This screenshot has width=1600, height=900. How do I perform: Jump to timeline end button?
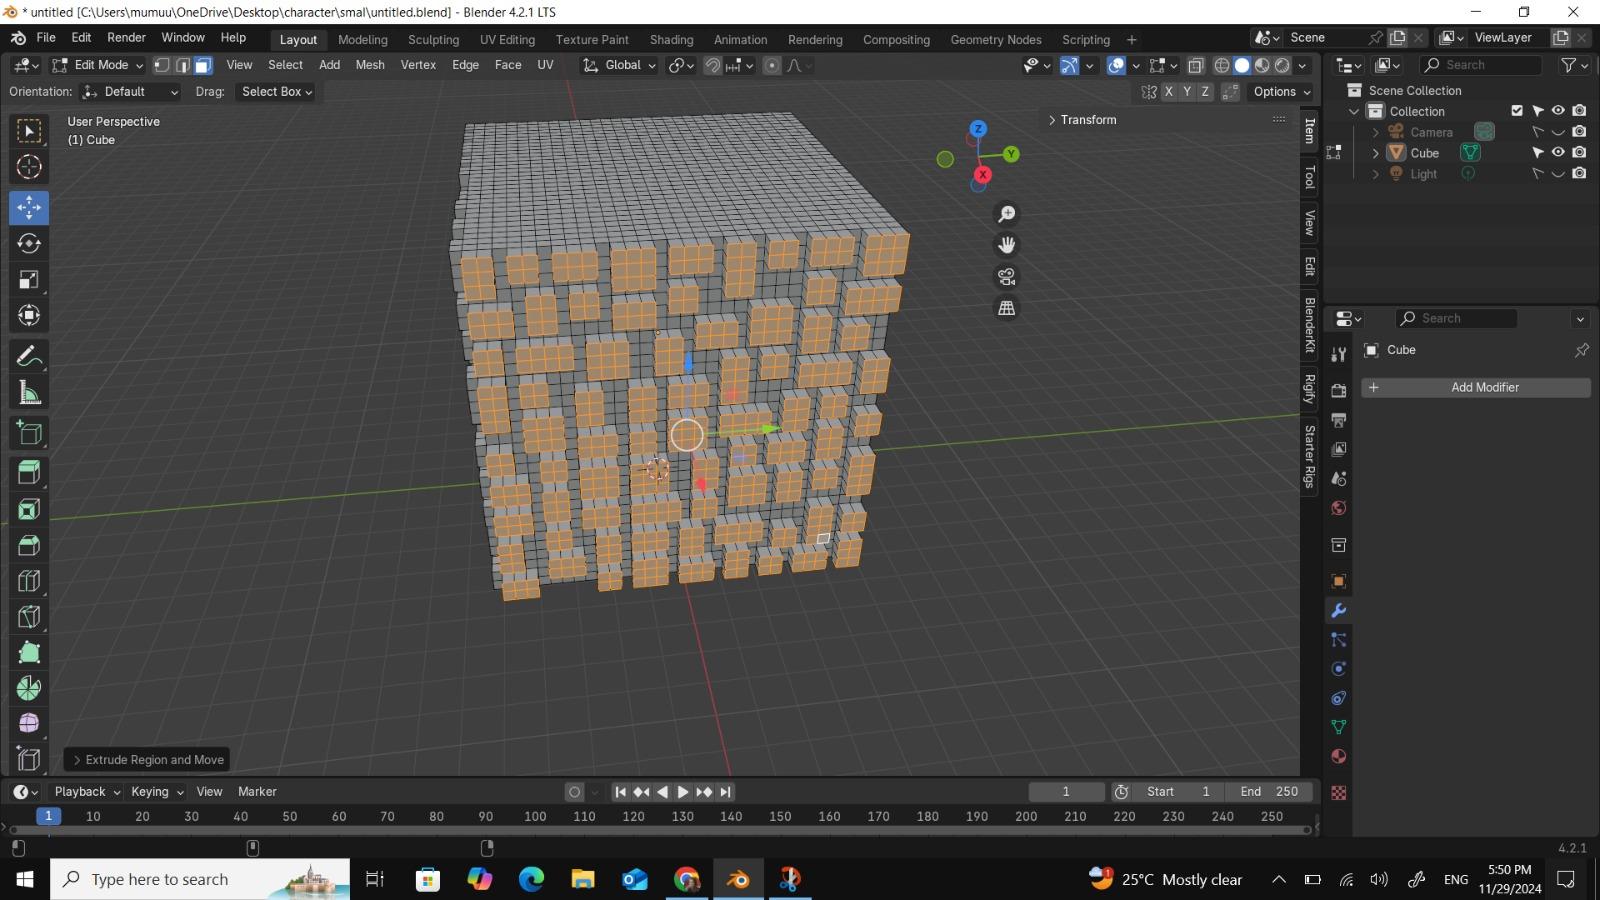[726, 792]
